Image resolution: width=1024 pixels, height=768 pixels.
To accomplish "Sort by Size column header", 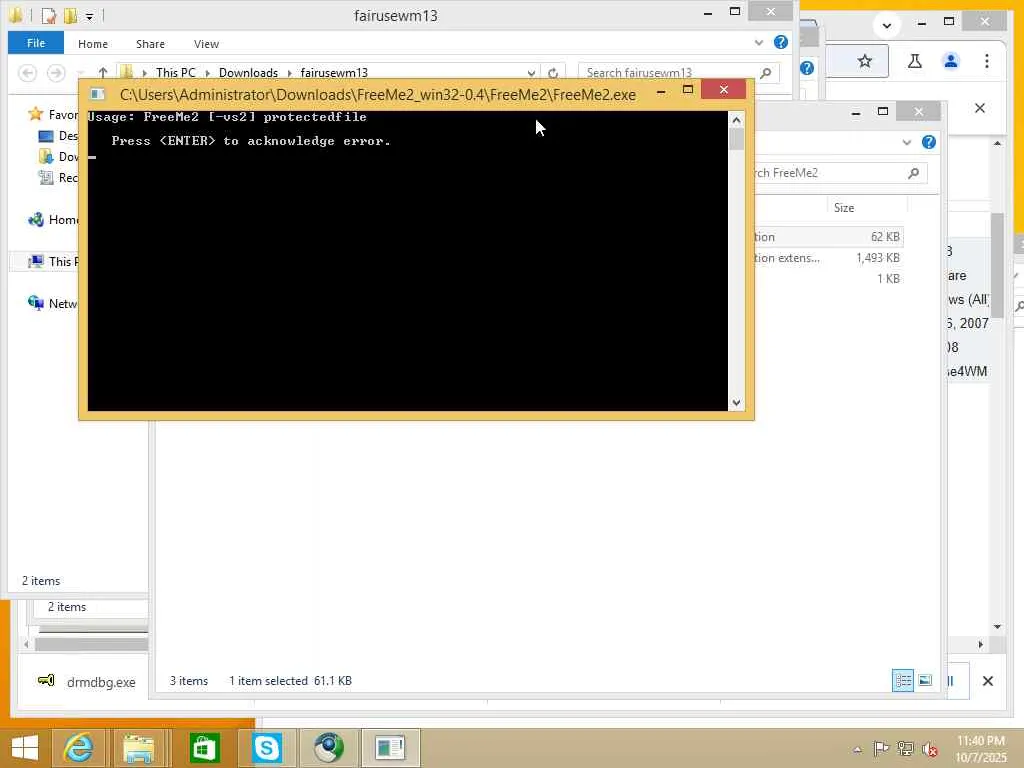I will point(844,208).
